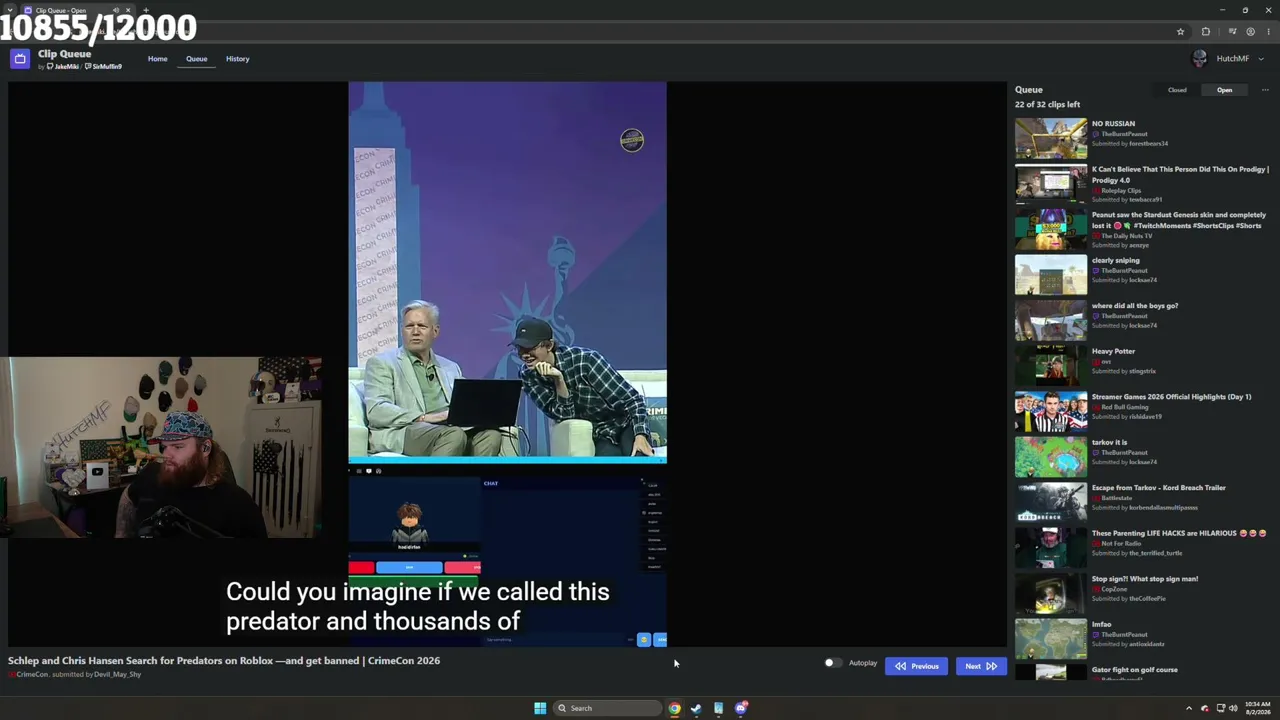Image resolution: width=1280 pixels, height=720 pixels.
Task: Open the Kord Breach Trailer thumbnail
Action: 1051,503
